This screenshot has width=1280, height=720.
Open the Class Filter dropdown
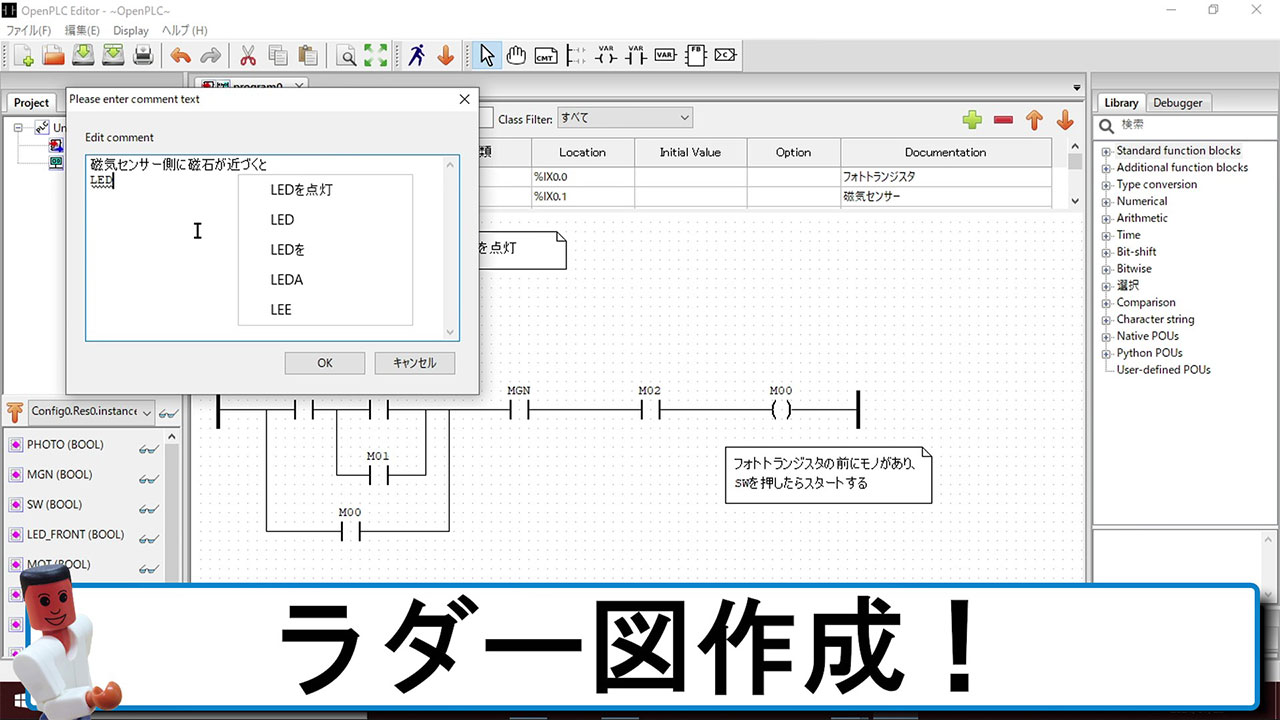pos(624,118)
